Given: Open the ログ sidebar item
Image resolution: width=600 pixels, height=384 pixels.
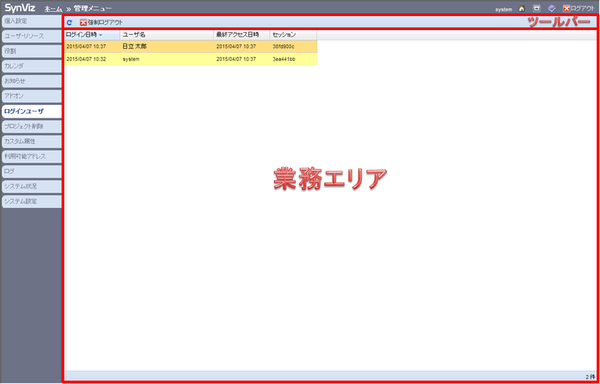Looking at the screenshot, I should click(x=31, y=171).
